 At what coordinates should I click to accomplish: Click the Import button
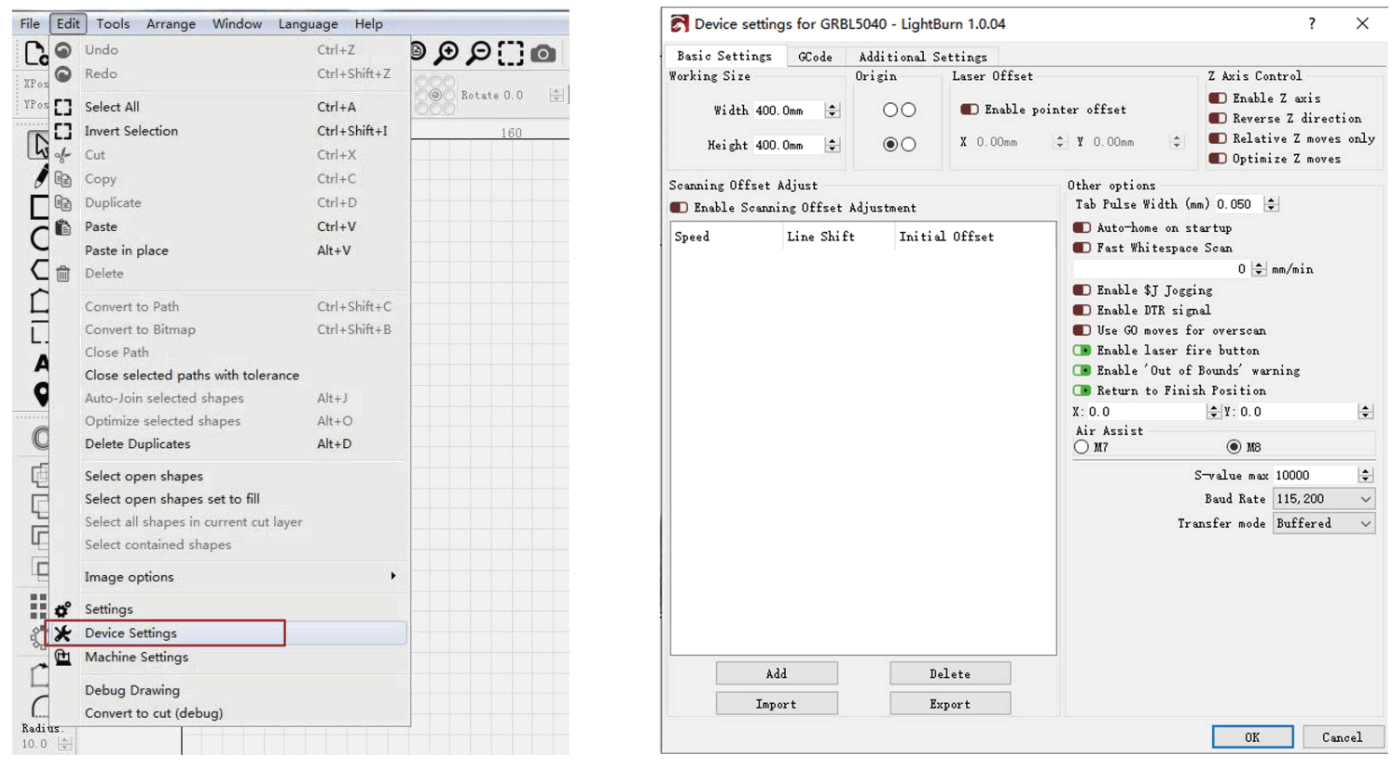click(x=777, y=704)
